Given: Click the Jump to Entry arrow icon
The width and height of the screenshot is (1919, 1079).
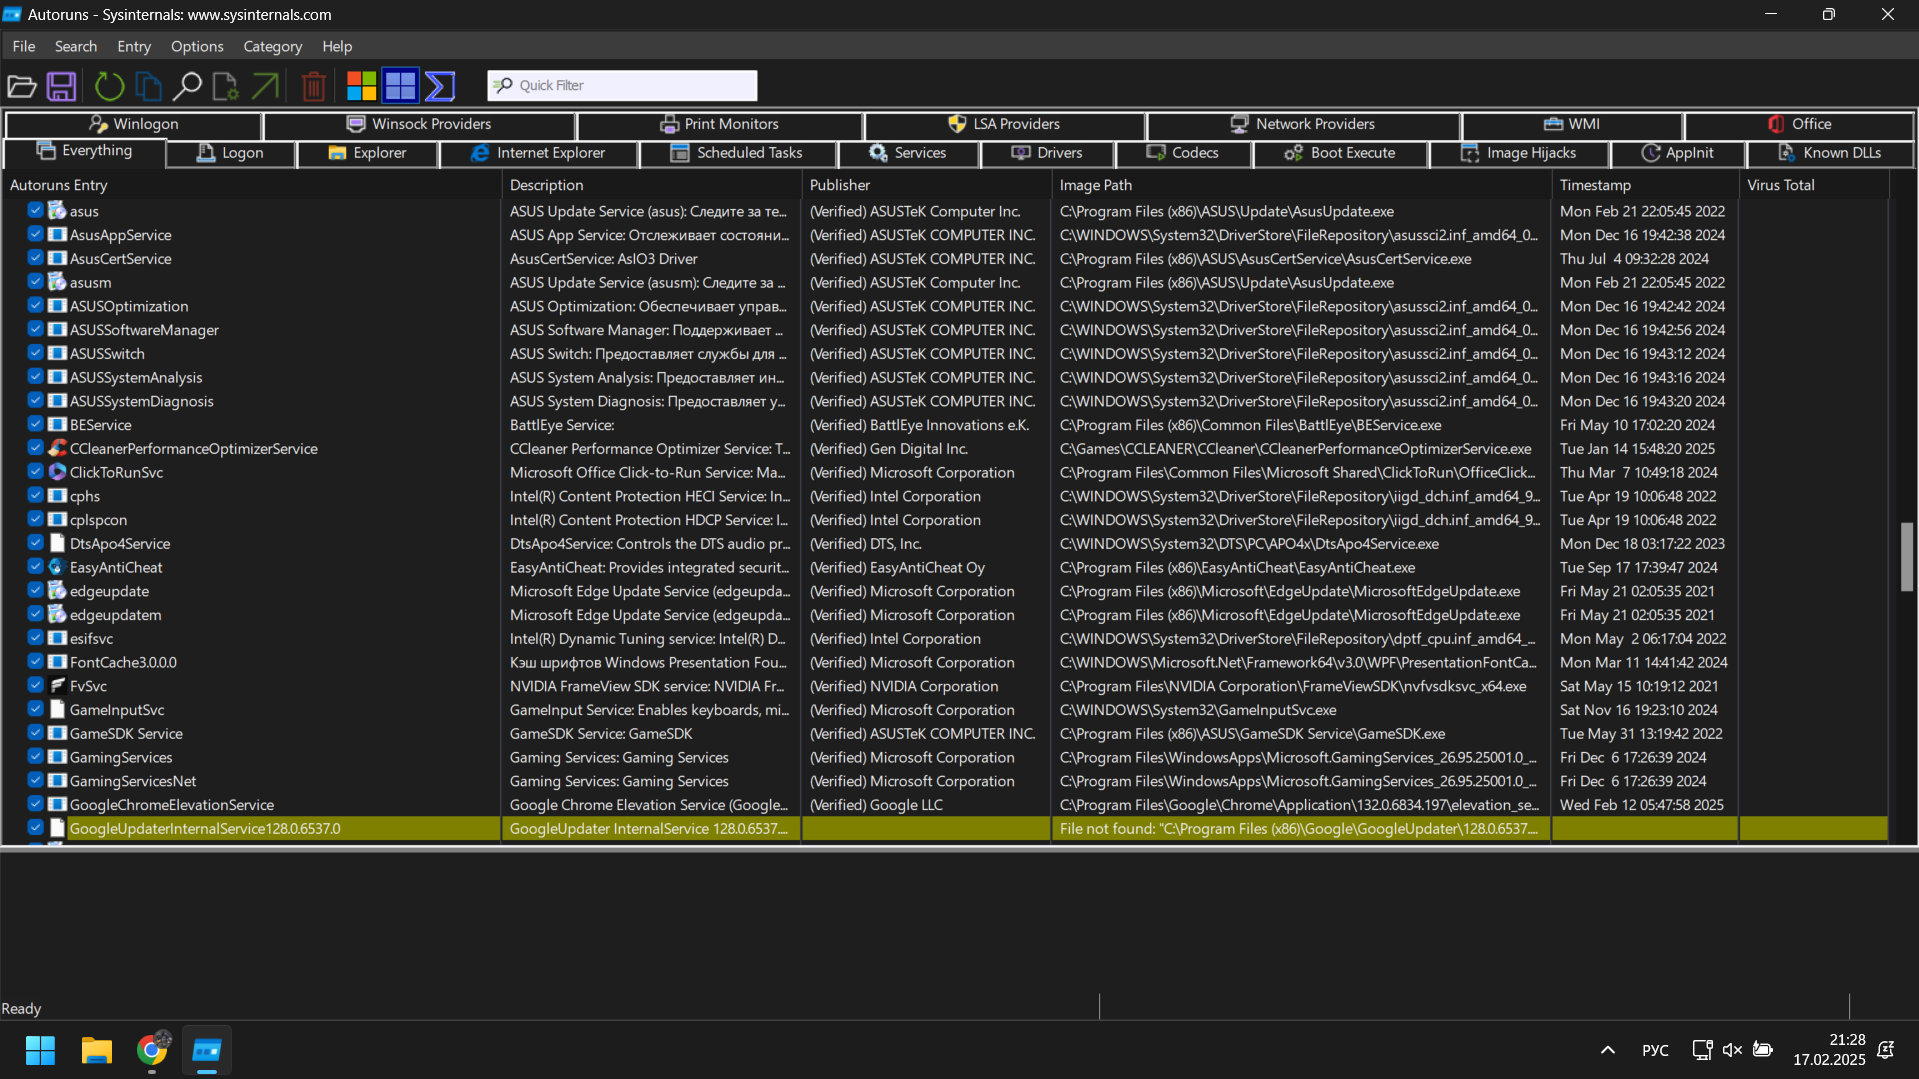Looking at the screenshot, I should click(x=265, y=86).
